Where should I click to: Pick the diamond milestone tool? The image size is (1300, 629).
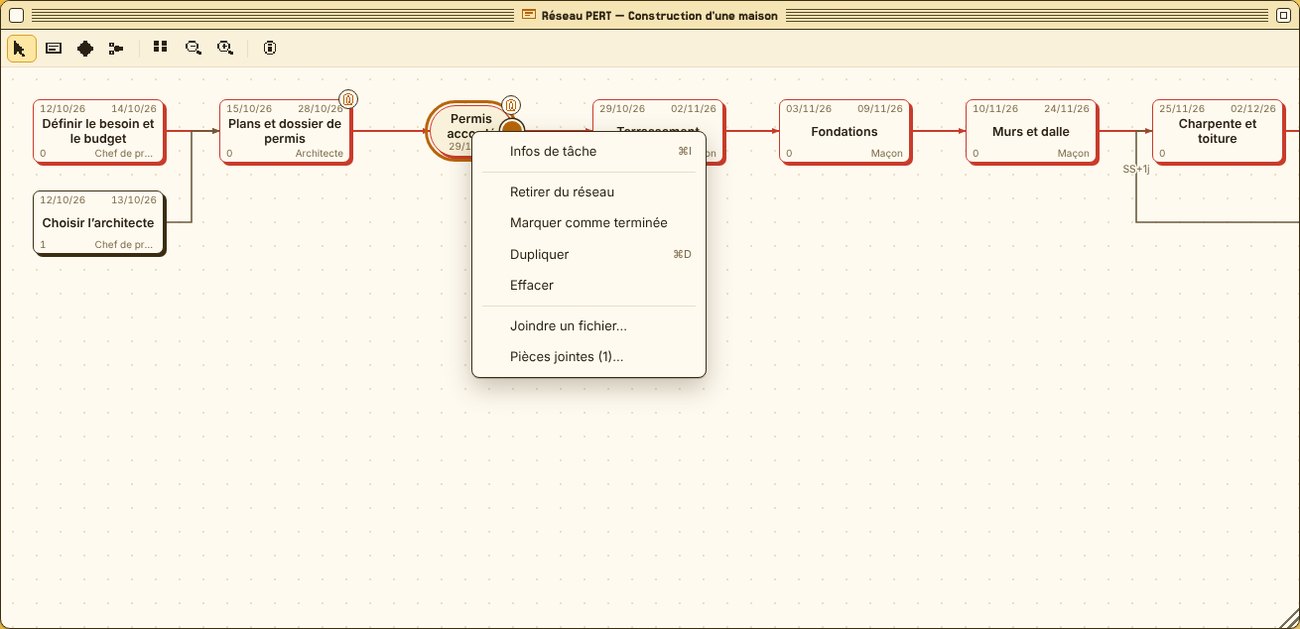(85, 48)
